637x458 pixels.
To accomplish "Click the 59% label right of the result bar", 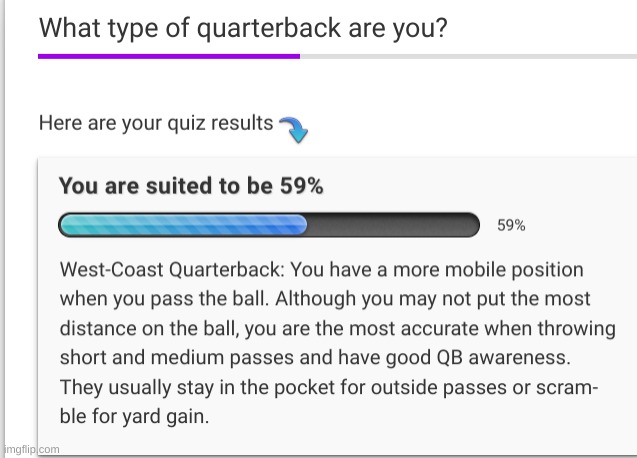I will pos(511,226).
